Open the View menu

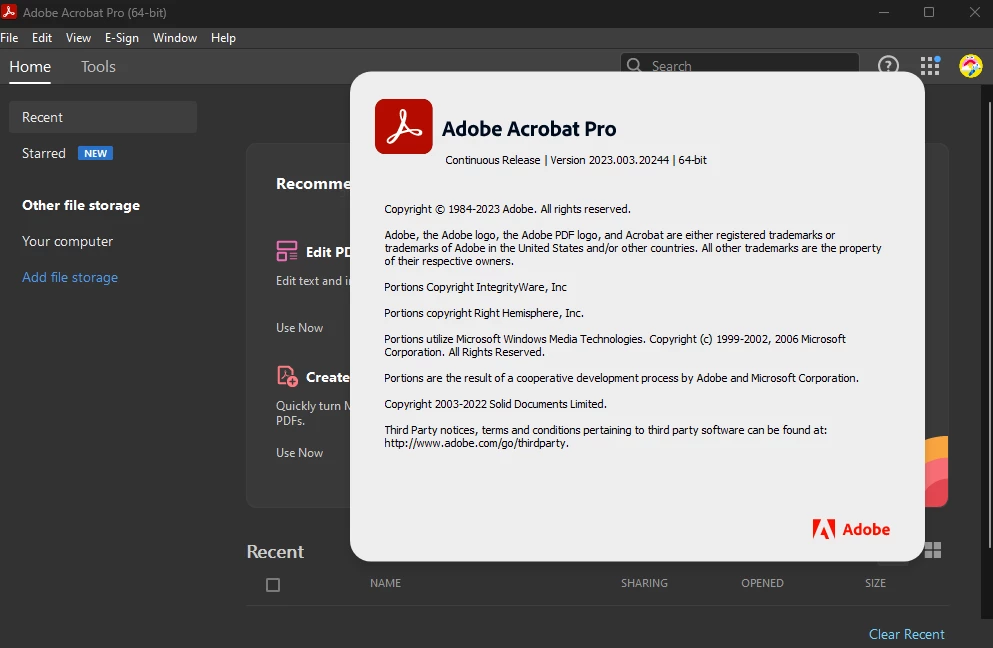(79, 38)
